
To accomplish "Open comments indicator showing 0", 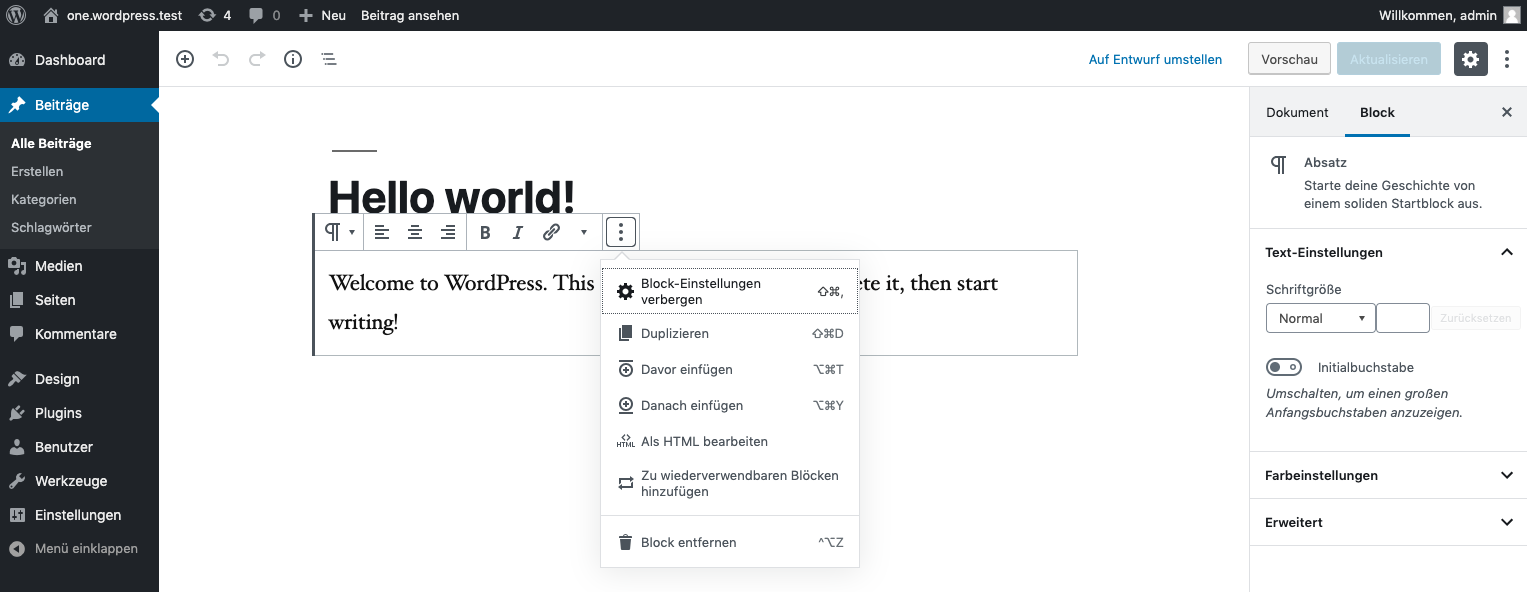I will tap(265, 15).
